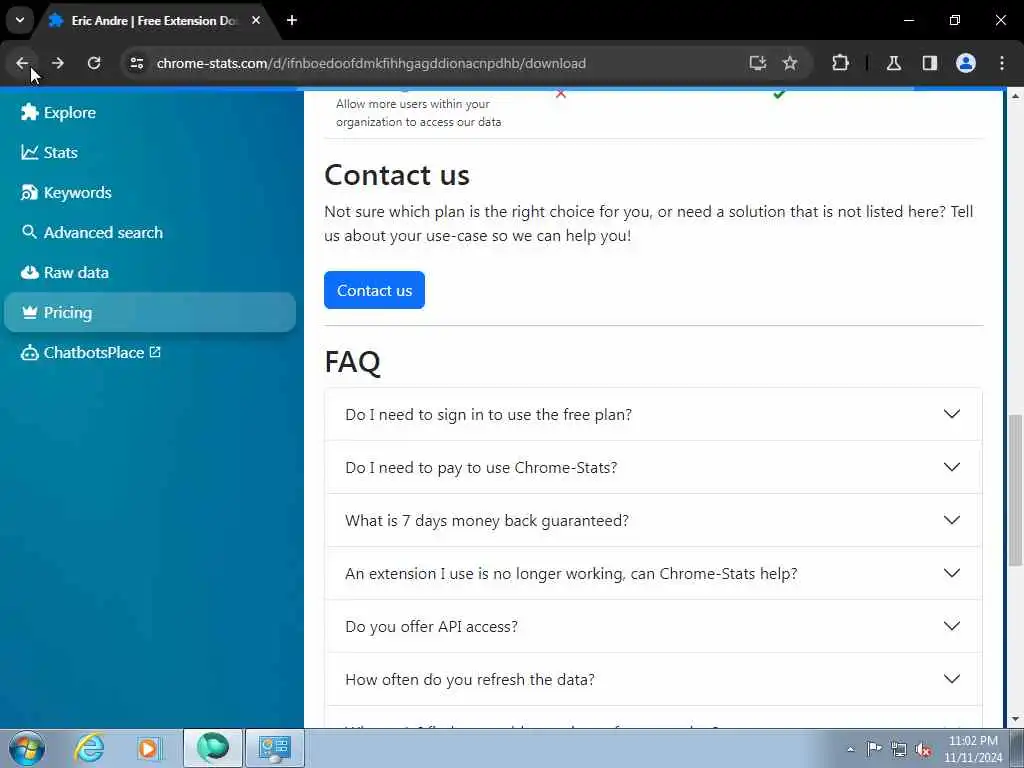The height and width of the screenshot is (768, 1024).
Task: Expand '7 days money back guaranteed' FAQ
Action: click(x=653, y=520)
